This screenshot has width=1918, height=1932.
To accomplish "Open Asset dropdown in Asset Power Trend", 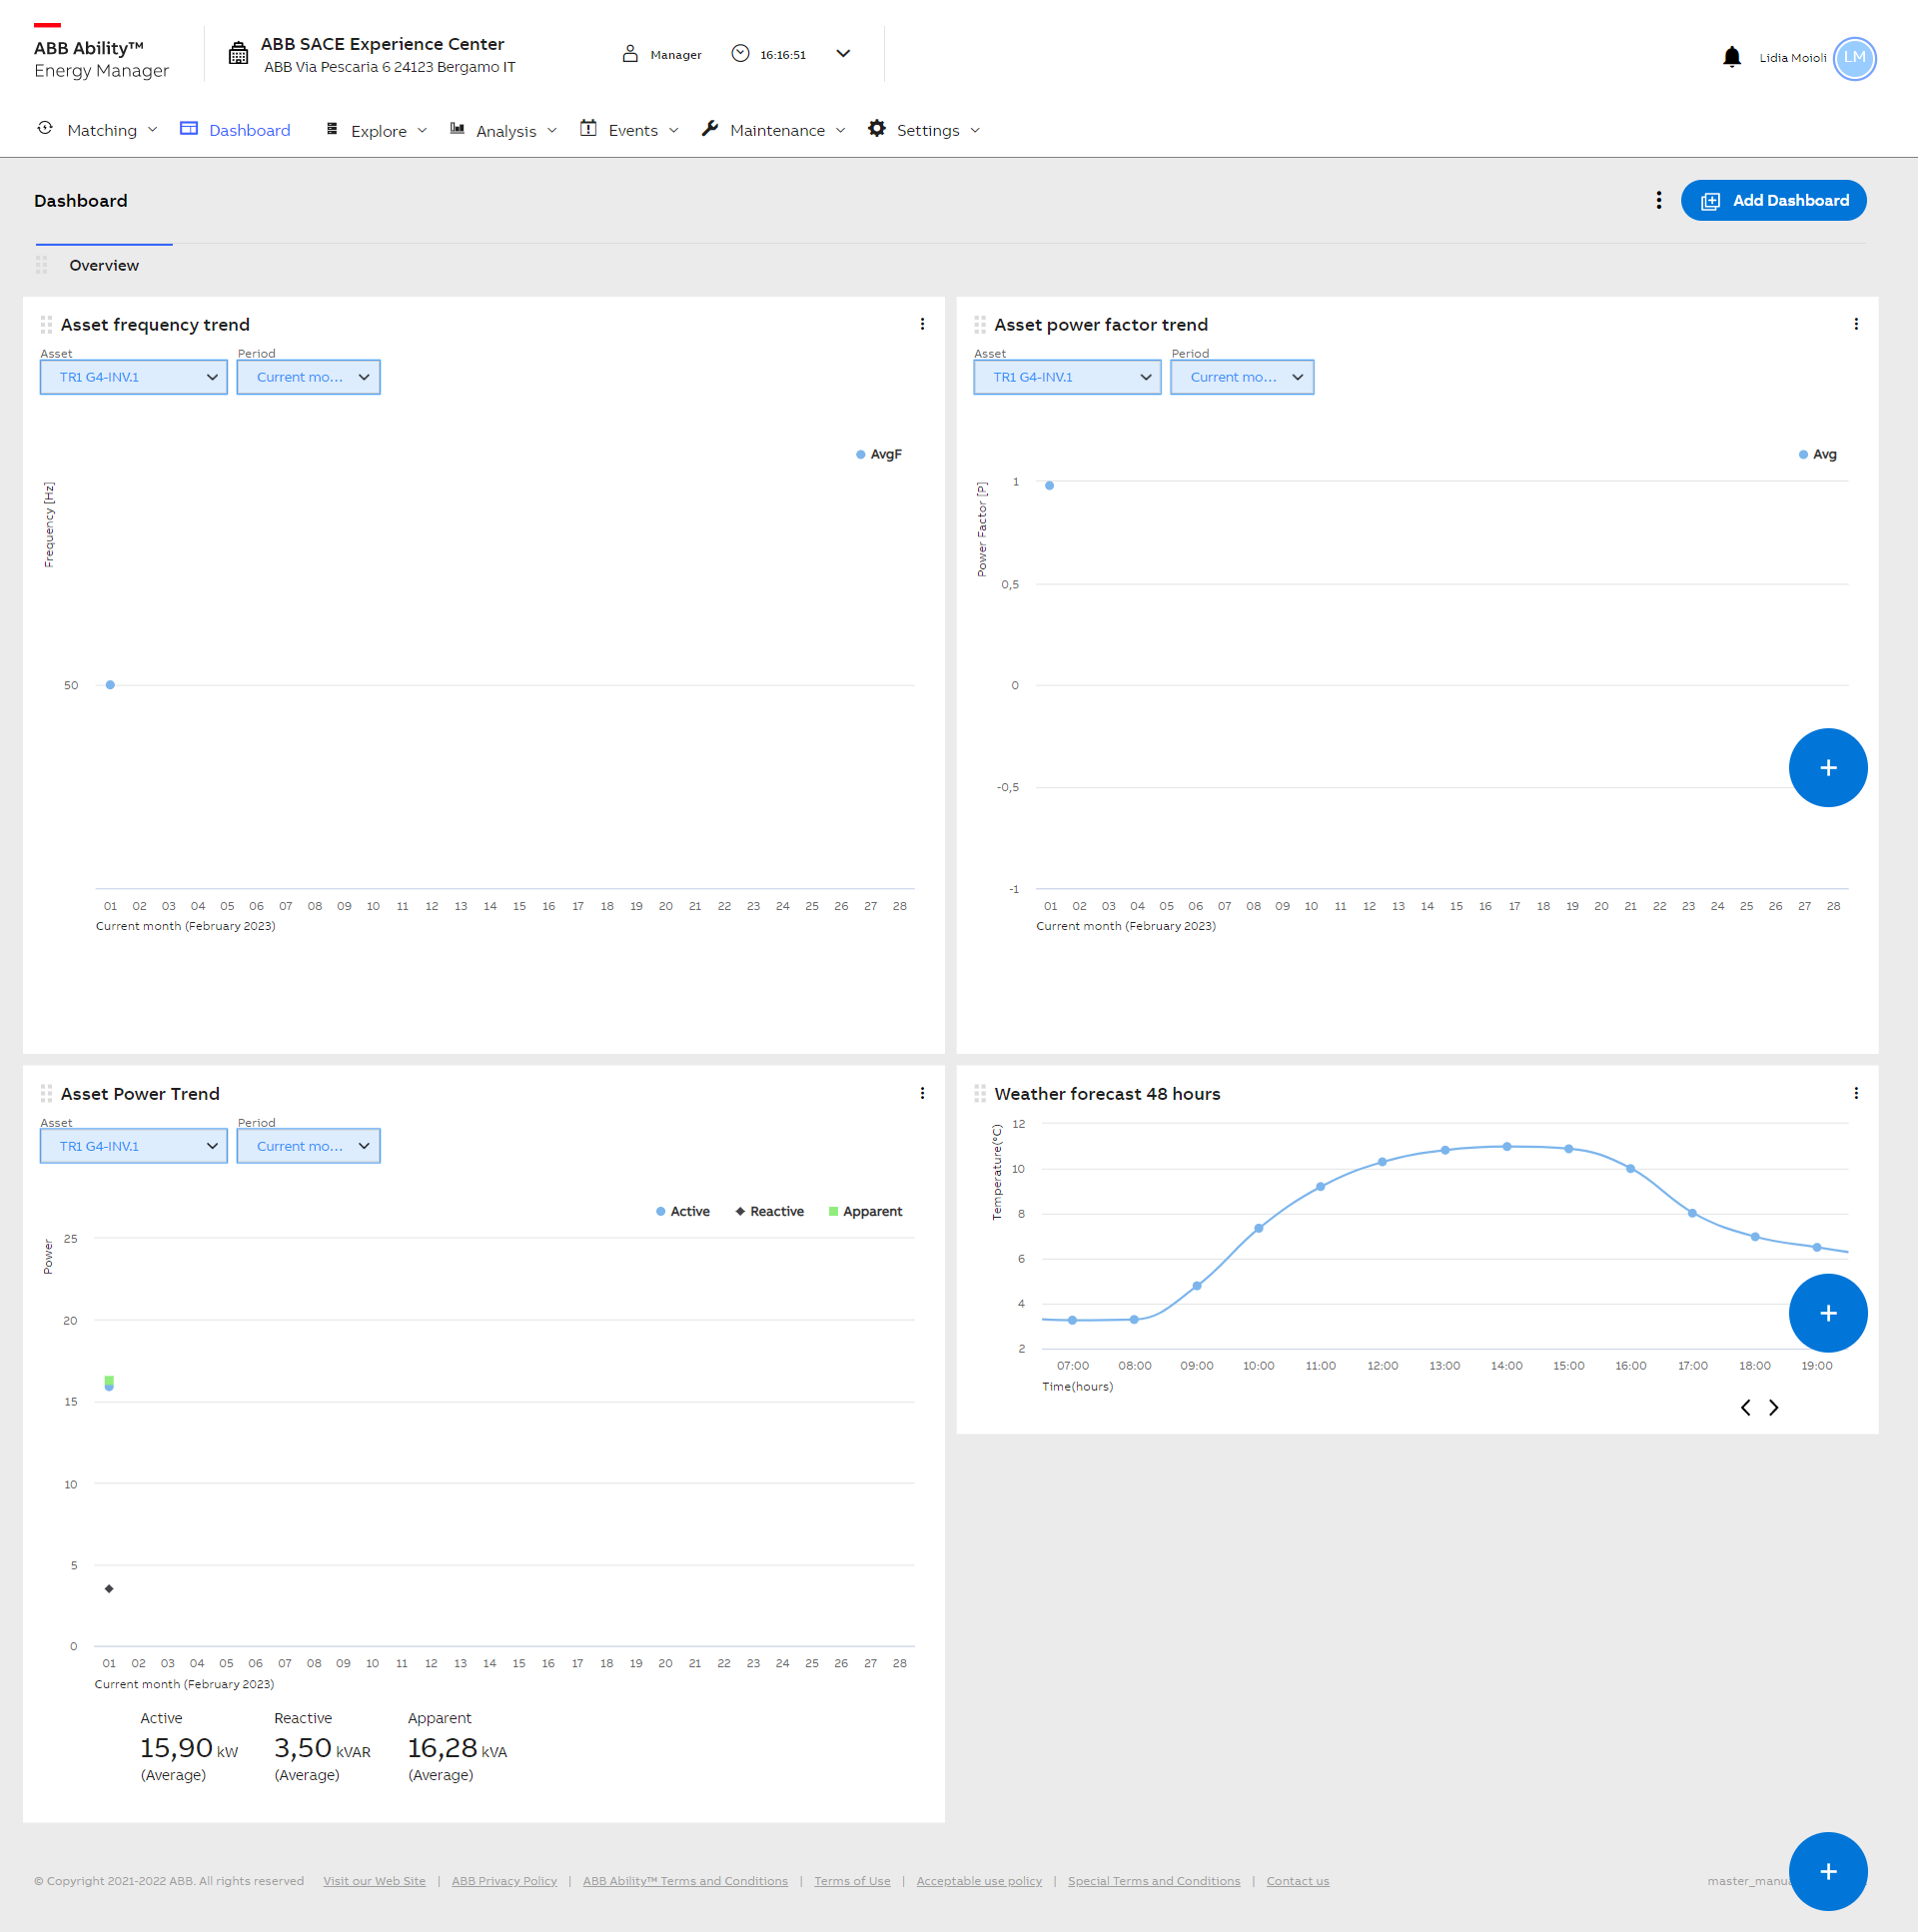I will (134, 1146).
